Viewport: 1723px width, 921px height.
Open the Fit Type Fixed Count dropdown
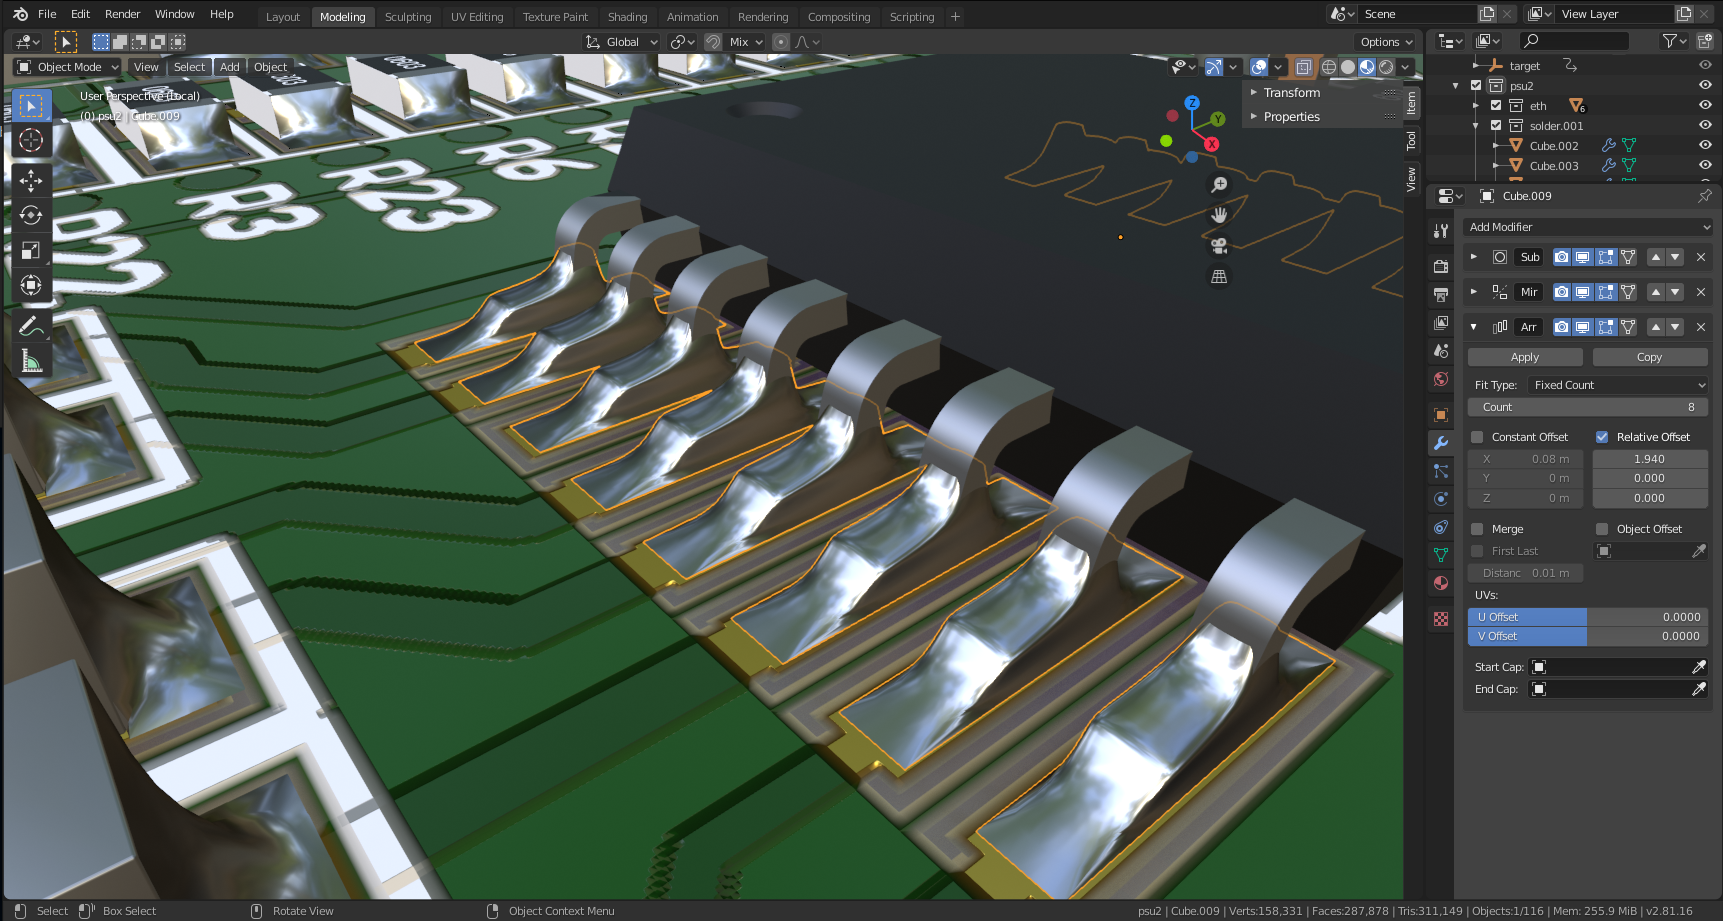1617,385
